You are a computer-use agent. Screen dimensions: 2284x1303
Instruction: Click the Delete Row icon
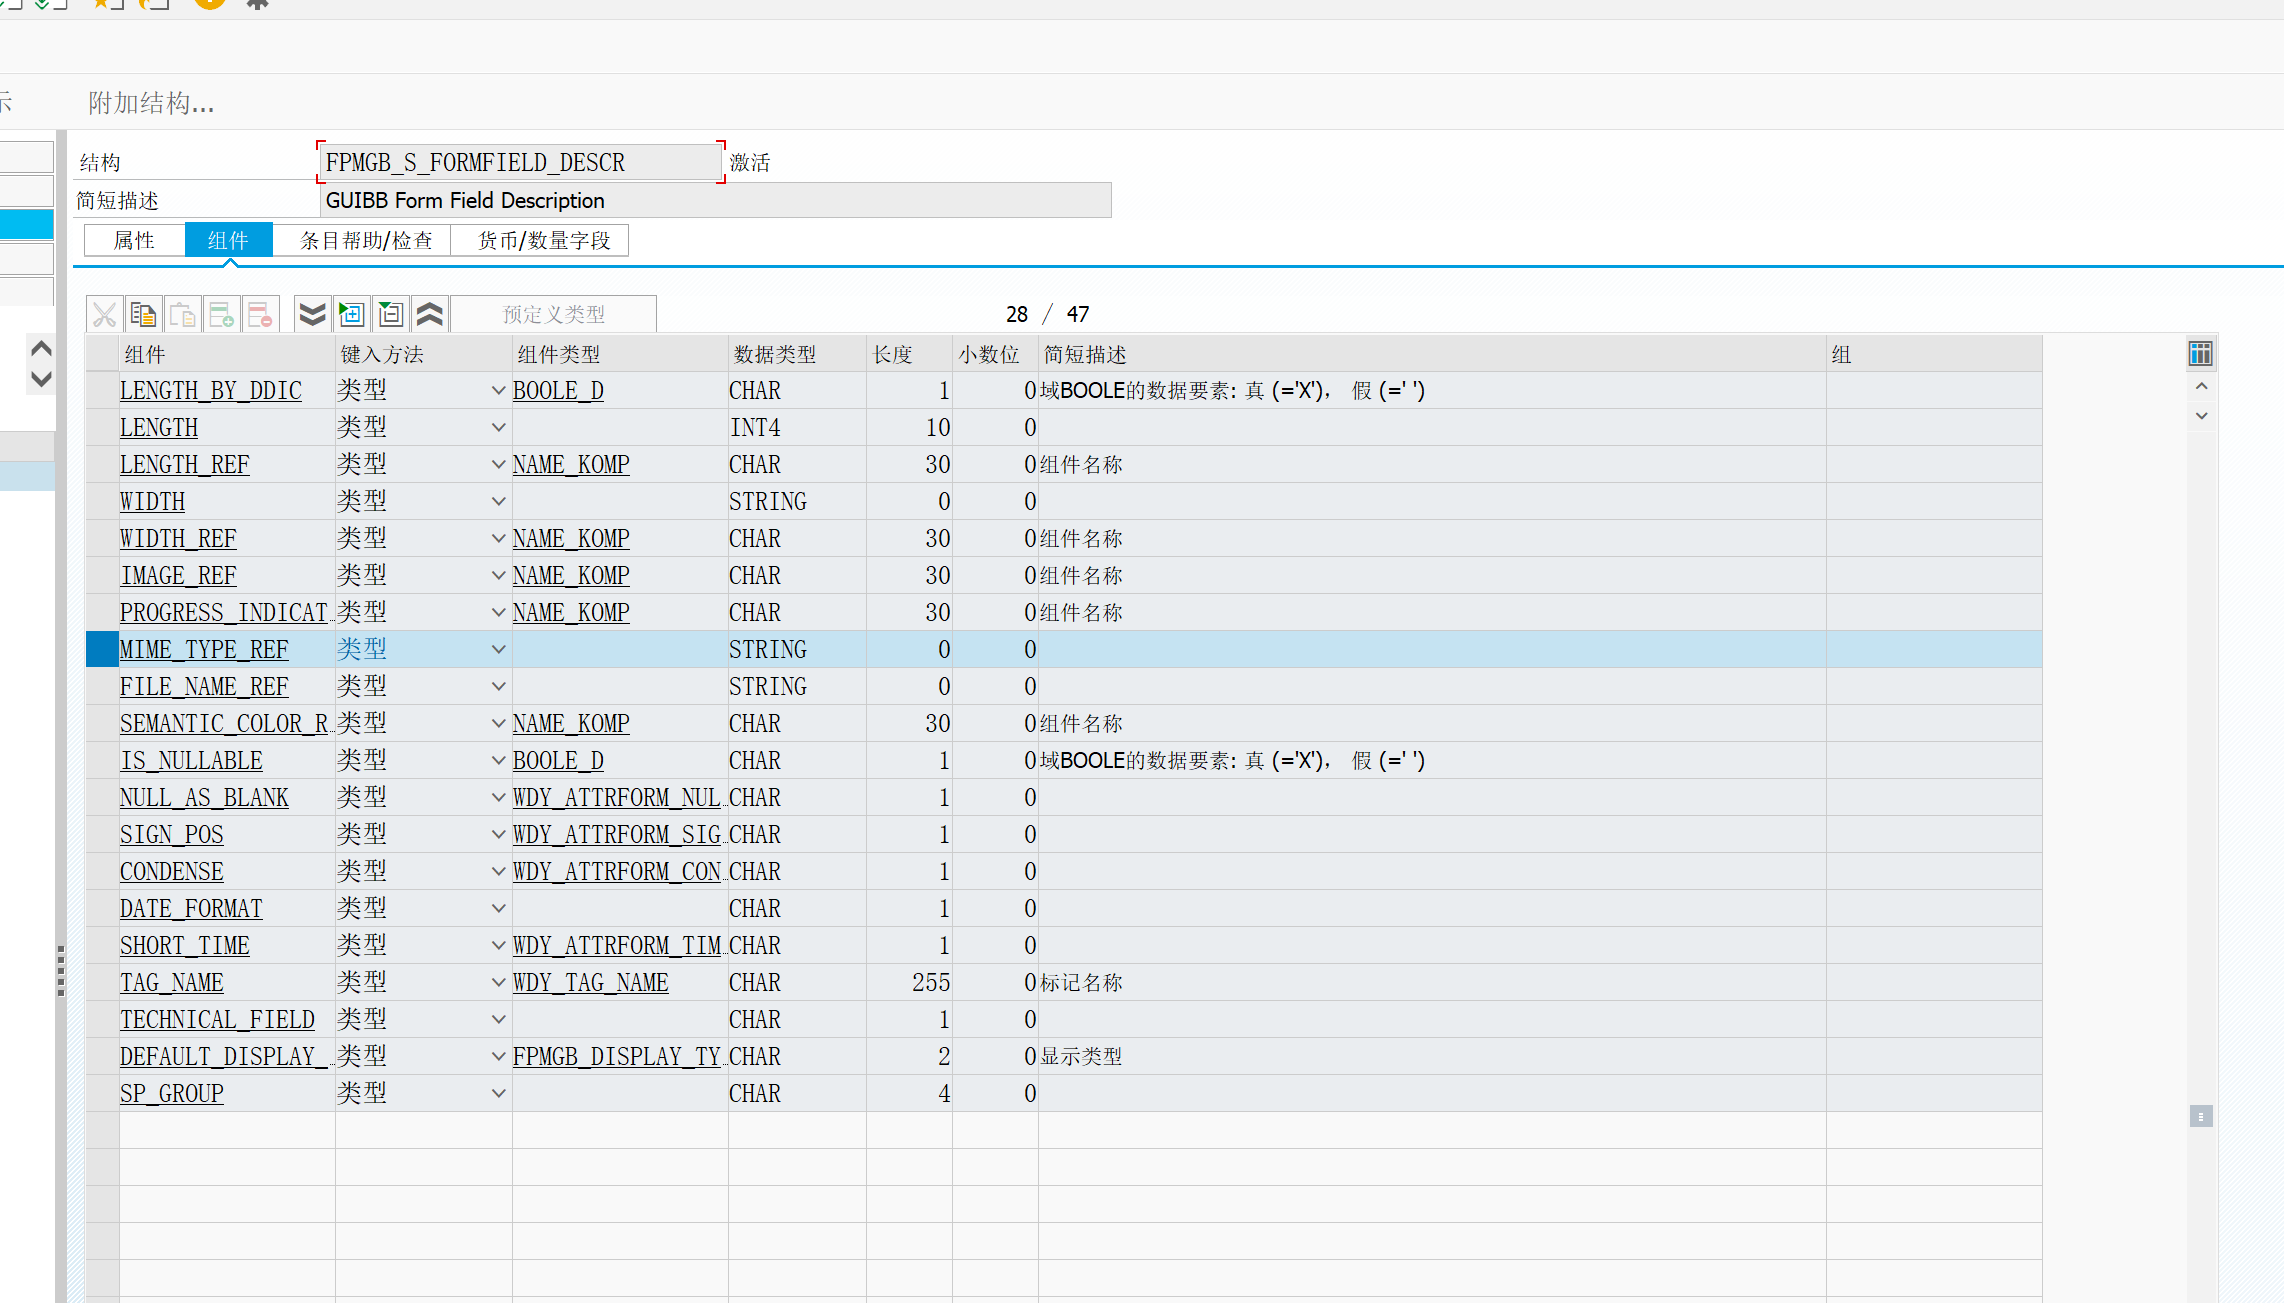260,315
